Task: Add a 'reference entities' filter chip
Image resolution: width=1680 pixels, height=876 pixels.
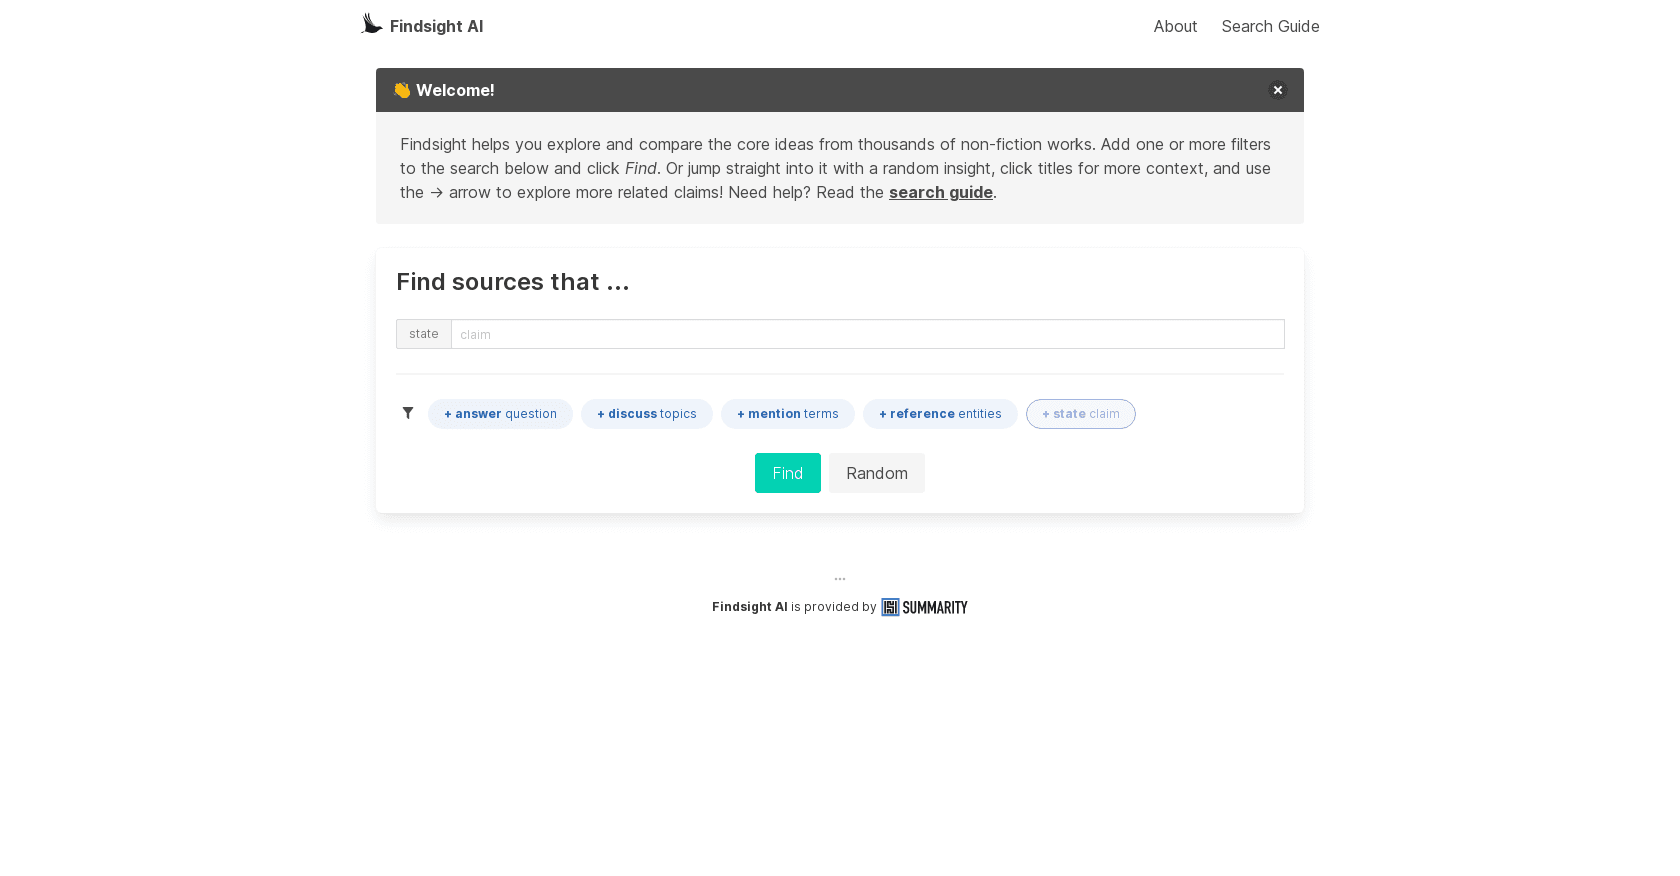Action: pyautogui.click(x=940, y=413)
